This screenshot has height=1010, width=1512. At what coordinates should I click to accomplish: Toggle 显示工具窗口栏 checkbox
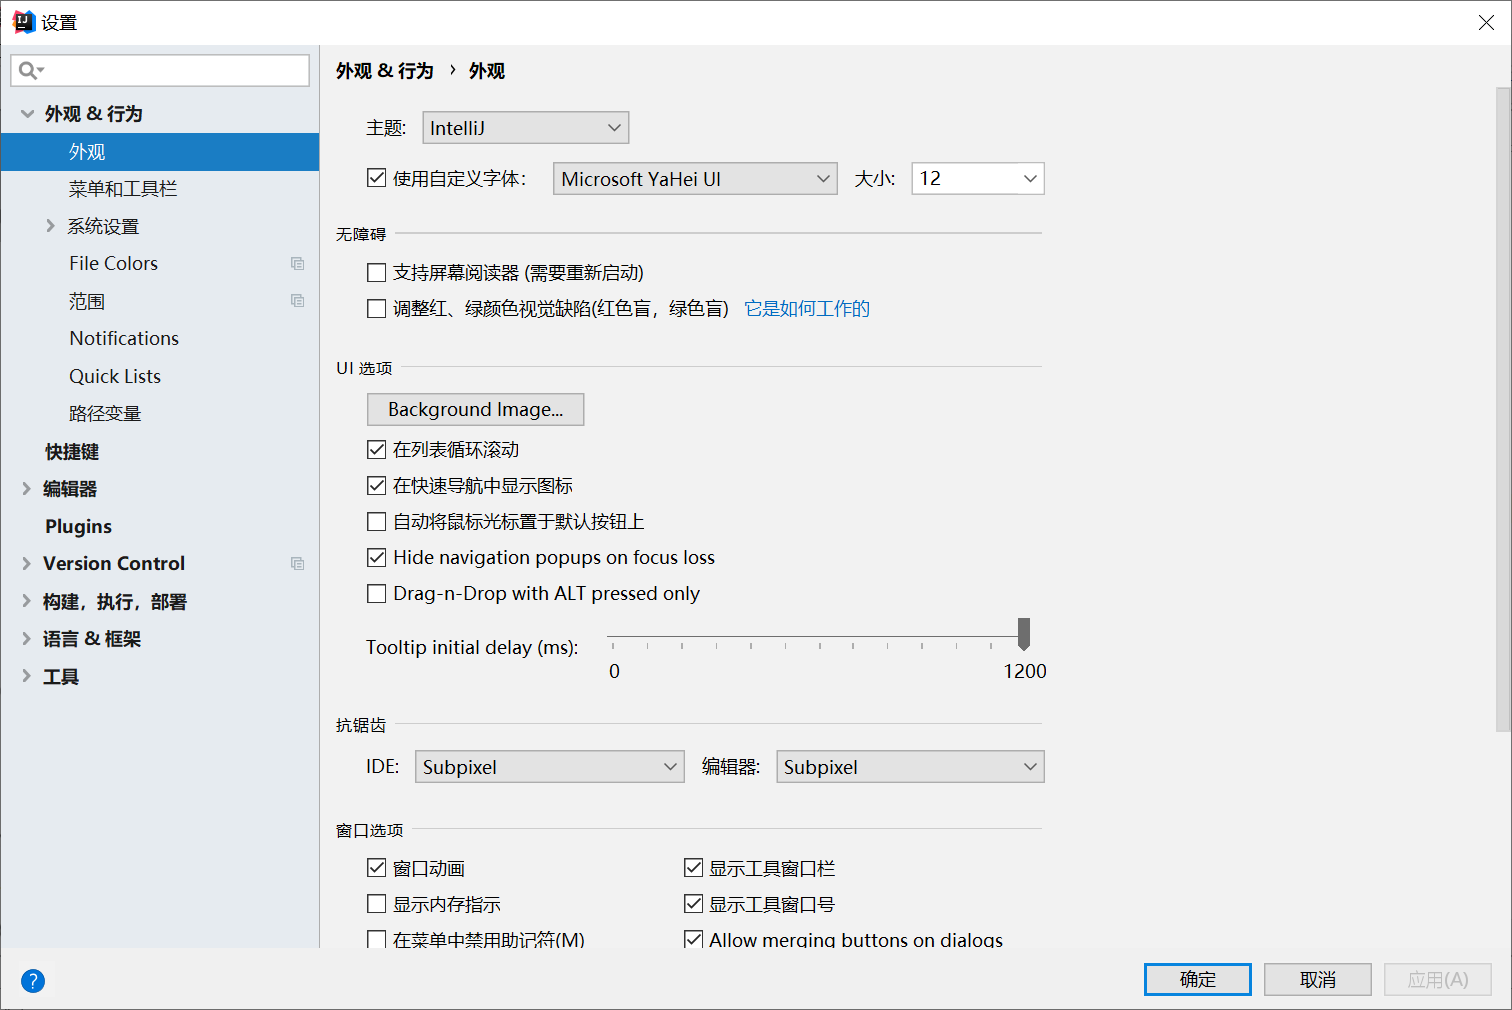pos(693,868)
